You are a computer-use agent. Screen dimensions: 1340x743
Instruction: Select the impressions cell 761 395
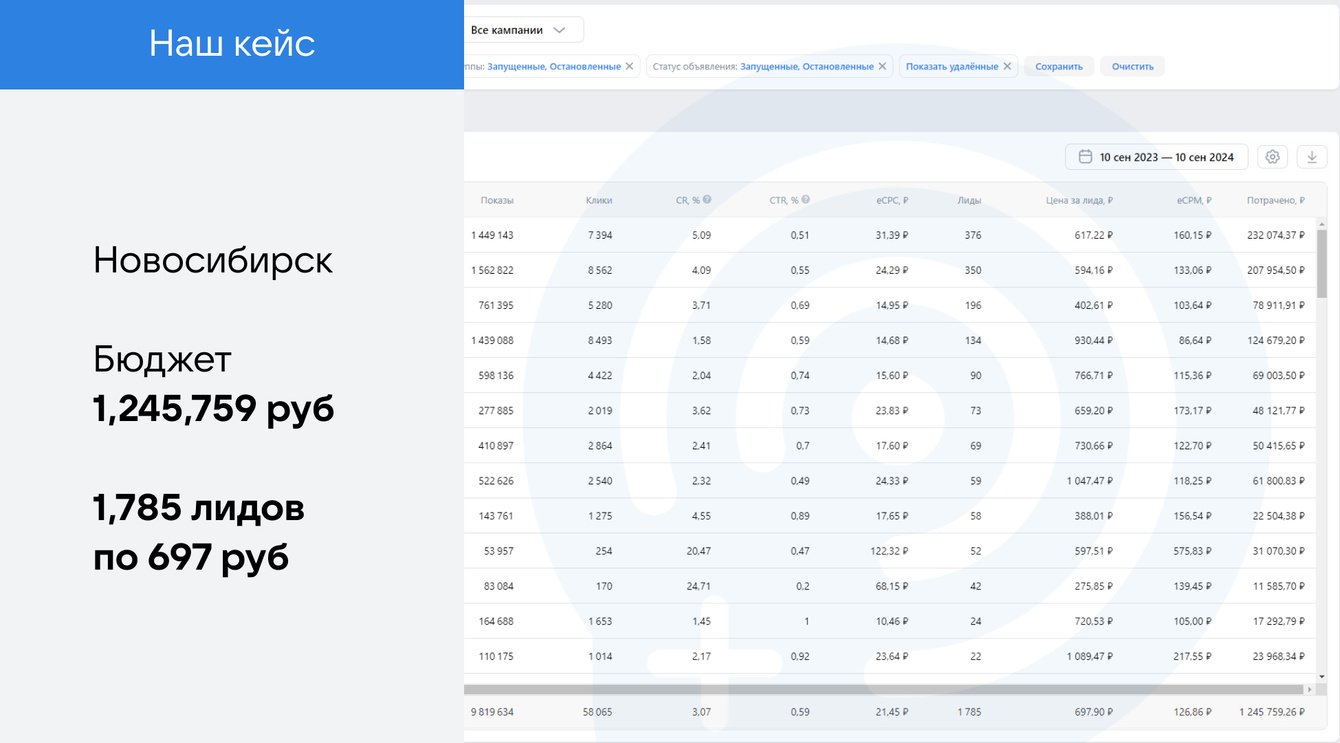(496, 305)
